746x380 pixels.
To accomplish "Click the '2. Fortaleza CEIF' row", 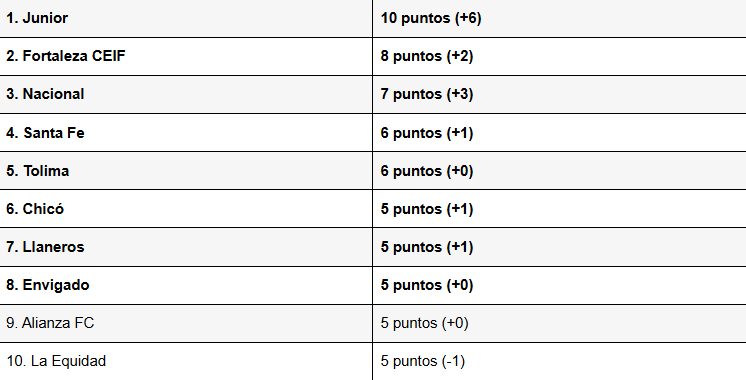I will pyautogui.click(x=373, y=56).
